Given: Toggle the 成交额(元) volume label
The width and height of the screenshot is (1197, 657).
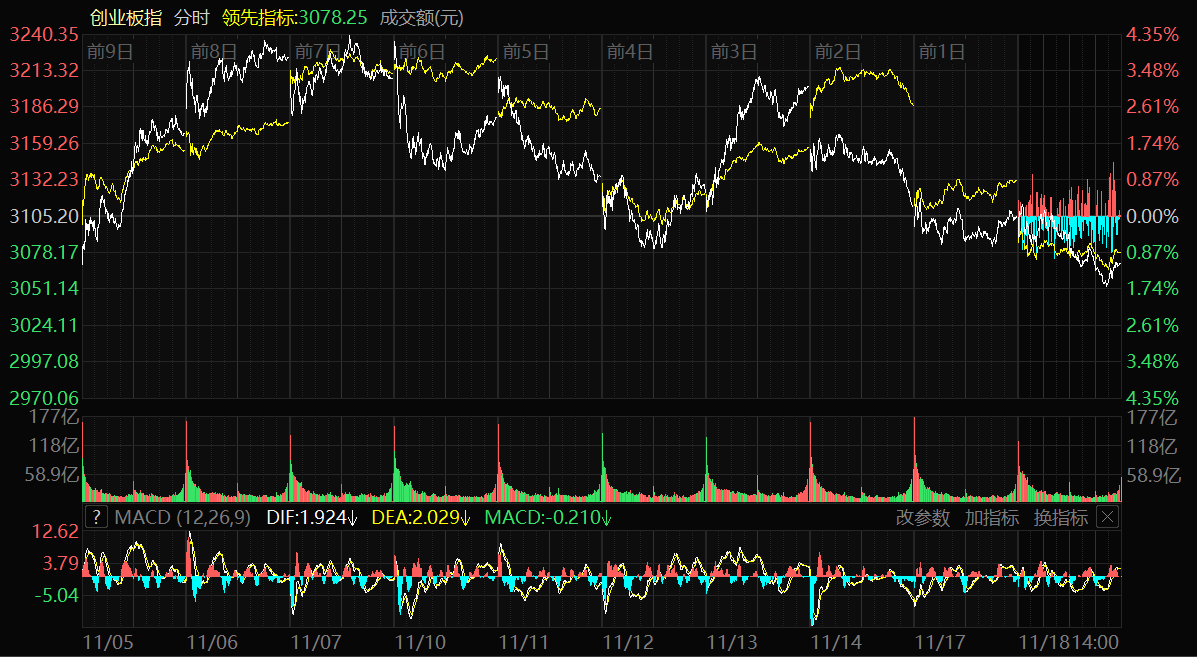Looking at the screenshot, I should pyautogui.click(x=421, y=18).
